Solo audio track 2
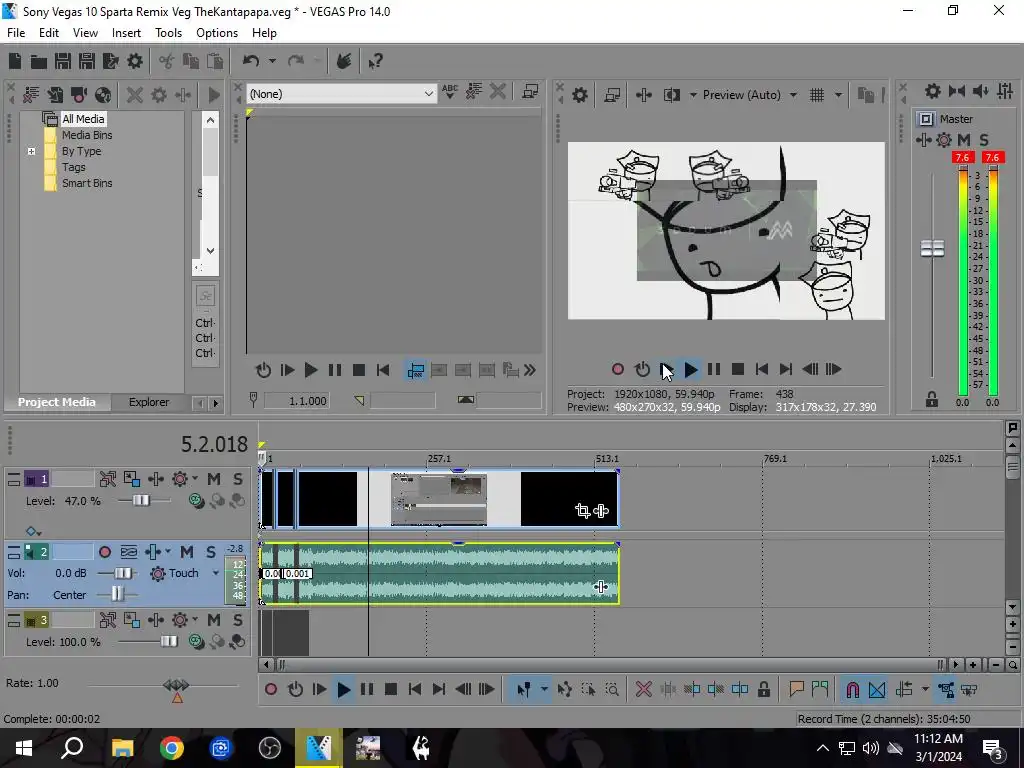 [211, 552]
